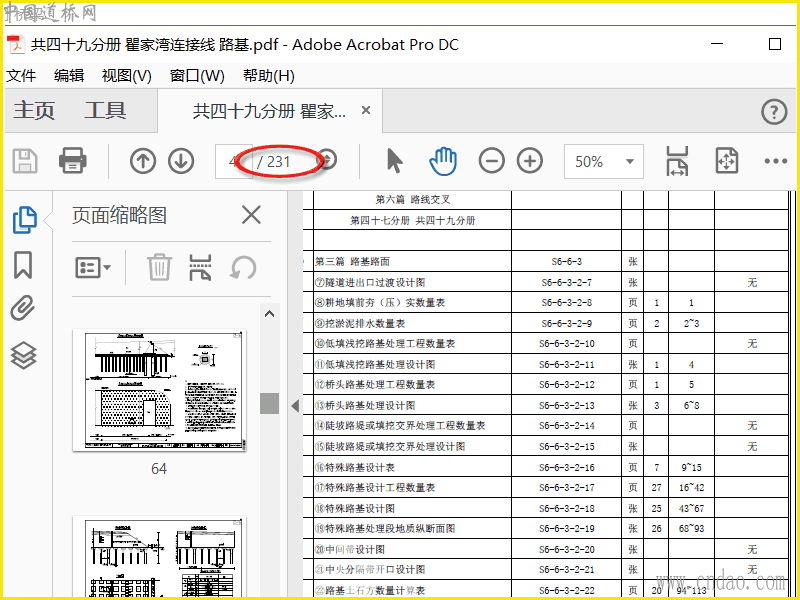Open the 视图(V) menu

(127, 76)
